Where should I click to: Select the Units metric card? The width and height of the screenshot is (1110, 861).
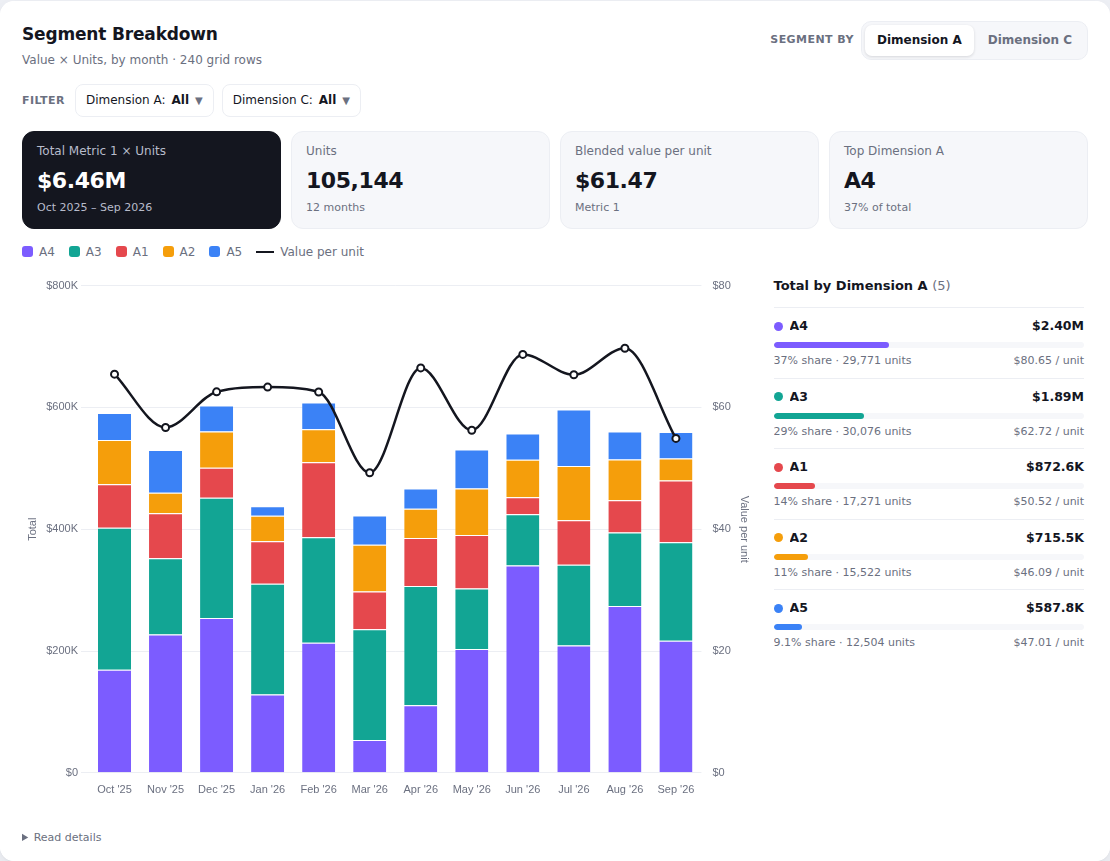420,180
